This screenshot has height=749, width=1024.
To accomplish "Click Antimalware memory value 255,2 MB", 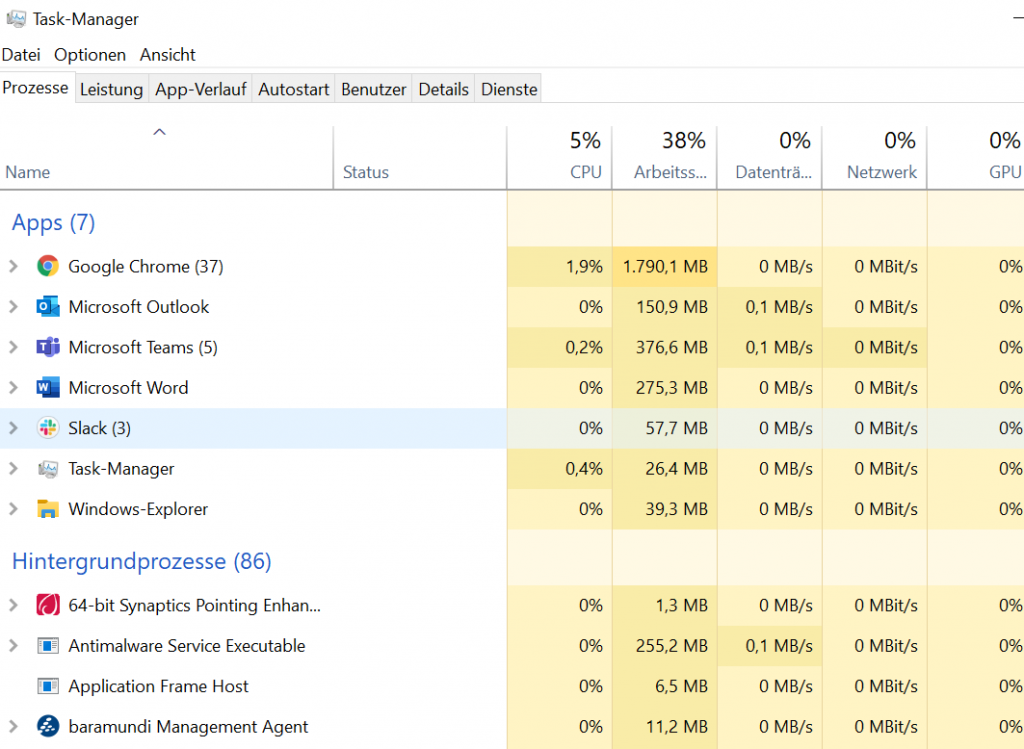I will tap(671, 646).
